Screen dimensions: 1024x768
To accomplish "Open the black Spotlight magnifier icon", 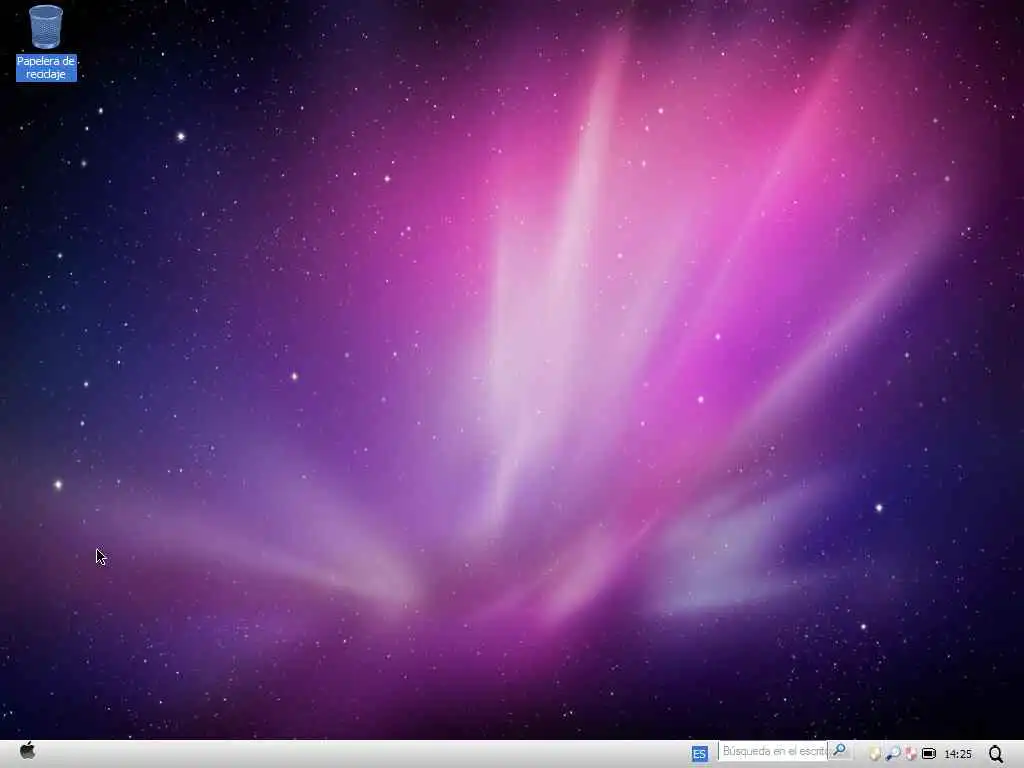I will (x=996, y=754).
